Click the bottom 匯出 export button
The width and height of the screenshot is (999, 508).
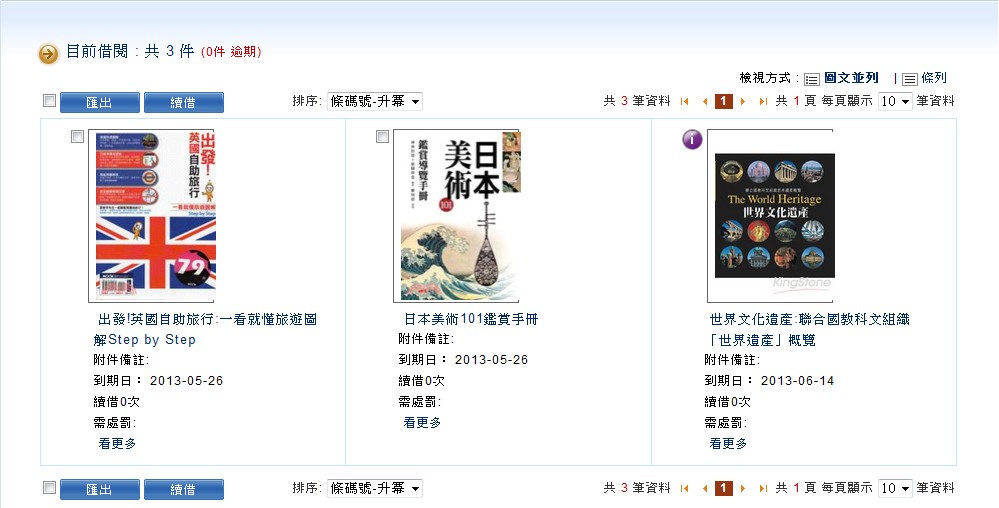pyautogui.click(x=99, y=490)
